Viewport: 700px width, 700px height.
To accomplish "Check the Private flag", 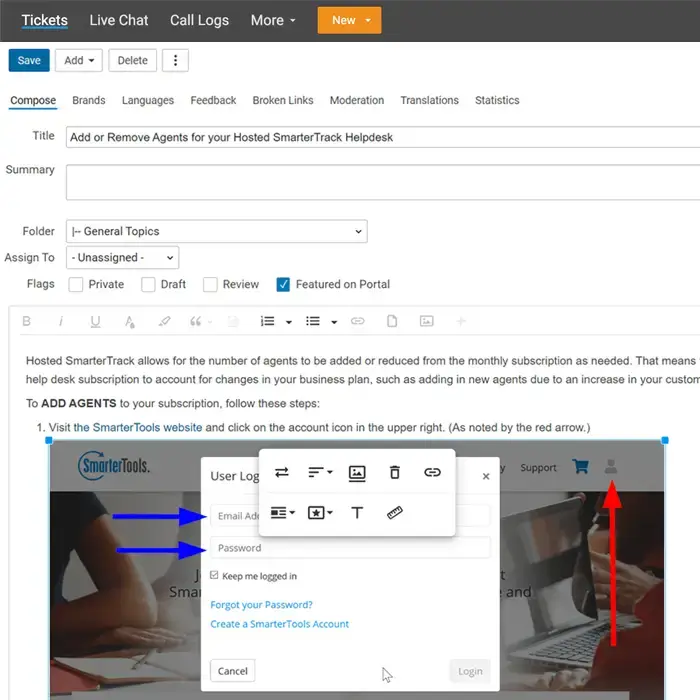I will click(x=76, y=284).
